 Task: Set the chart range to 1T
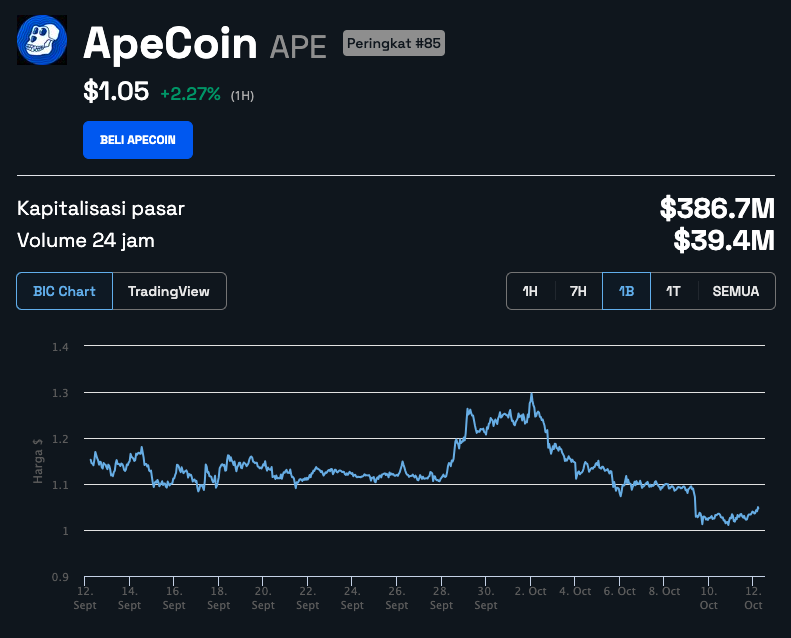673,292
